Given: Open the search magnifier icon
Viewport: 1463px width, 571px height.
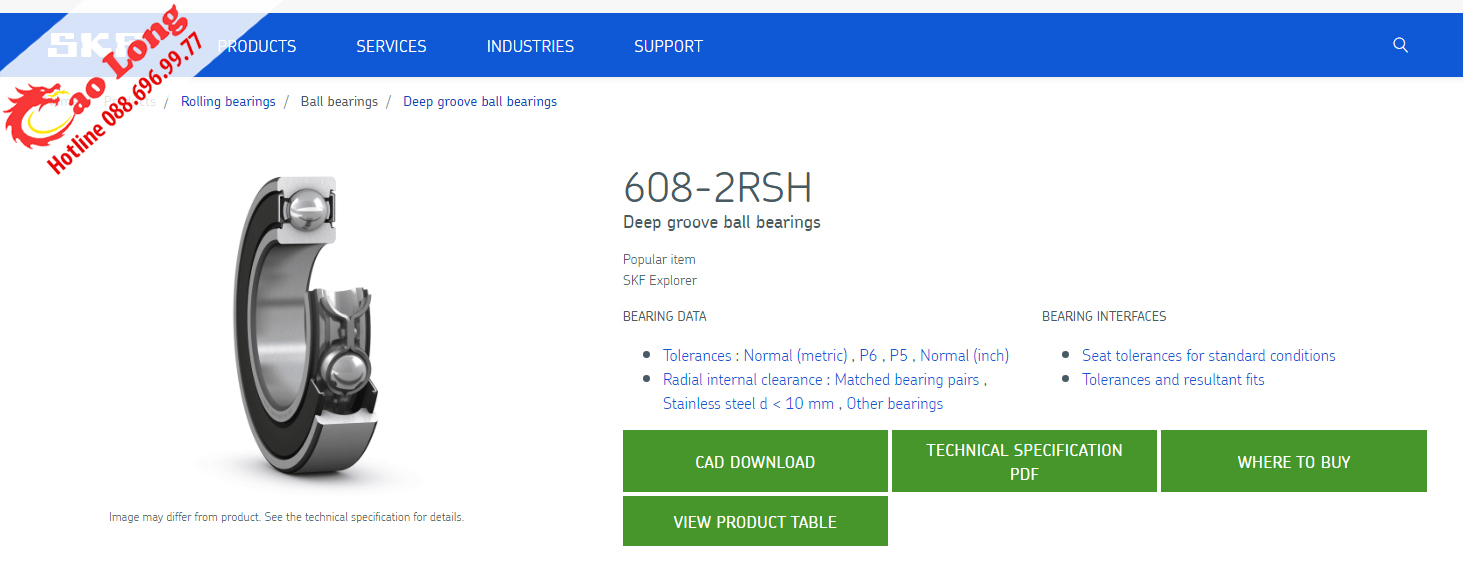Looking at the screenshot, I should coord(1400,45).
